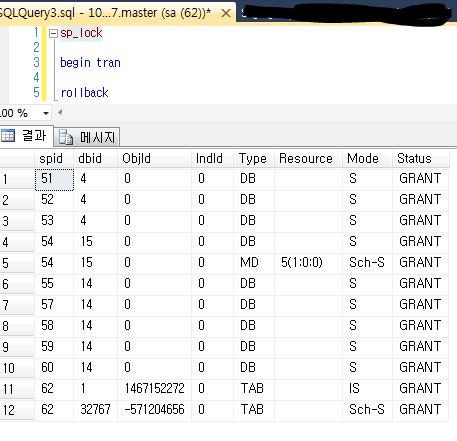Select the spid cell with value 53

(x=54, y=221)
